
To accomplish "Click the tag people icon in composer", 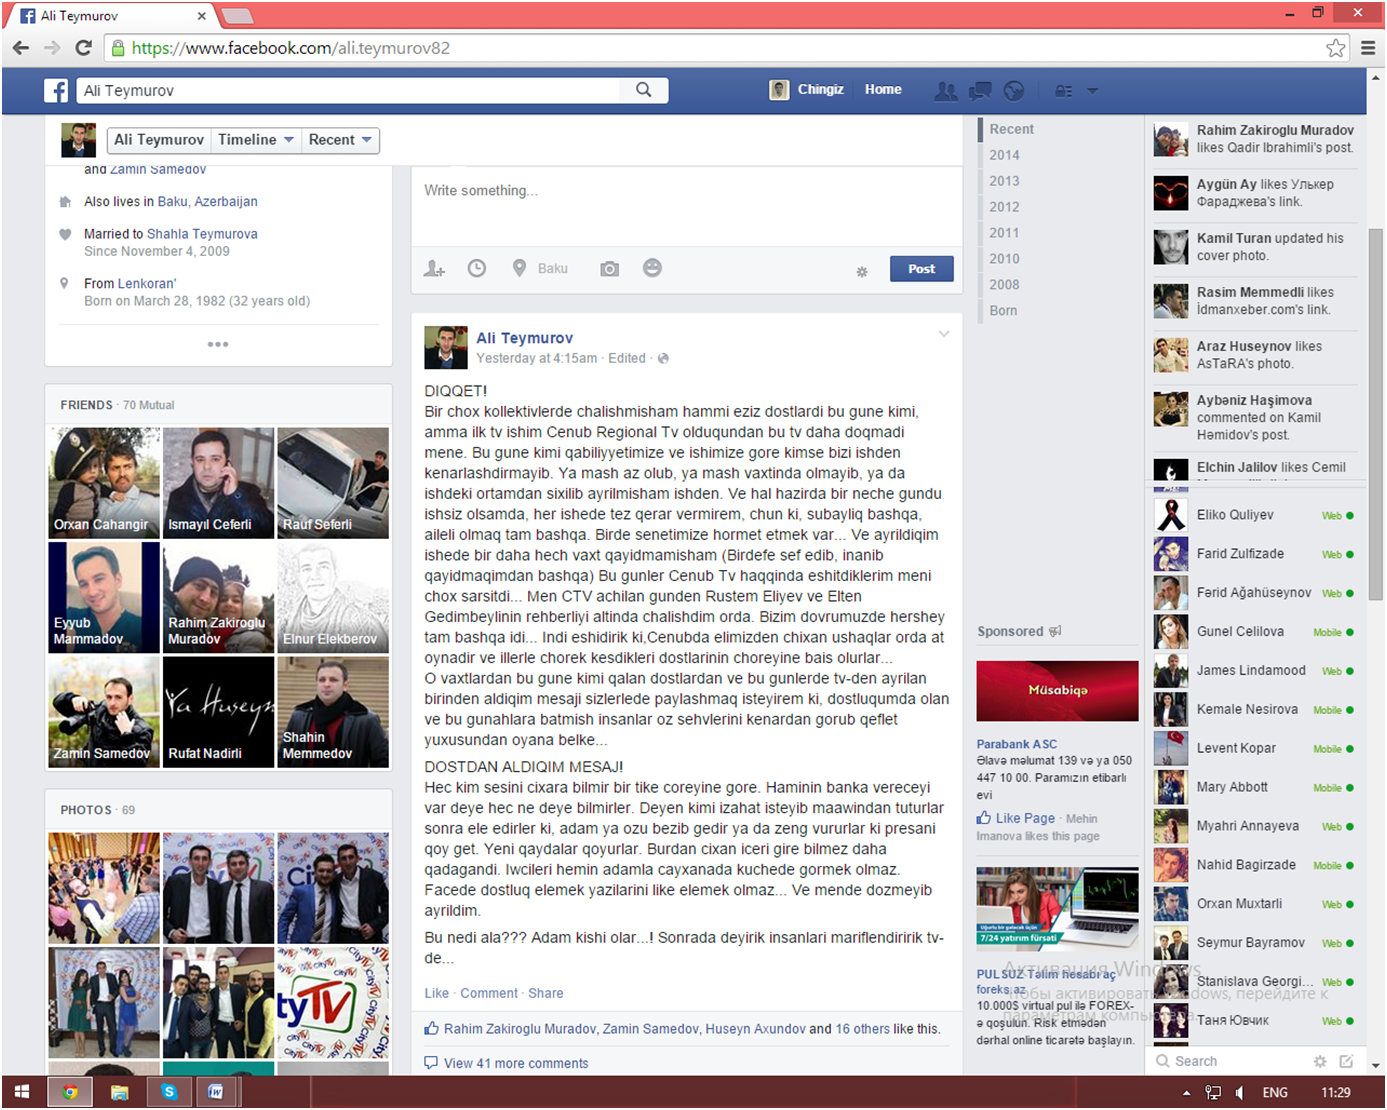I will pos(434,269).
